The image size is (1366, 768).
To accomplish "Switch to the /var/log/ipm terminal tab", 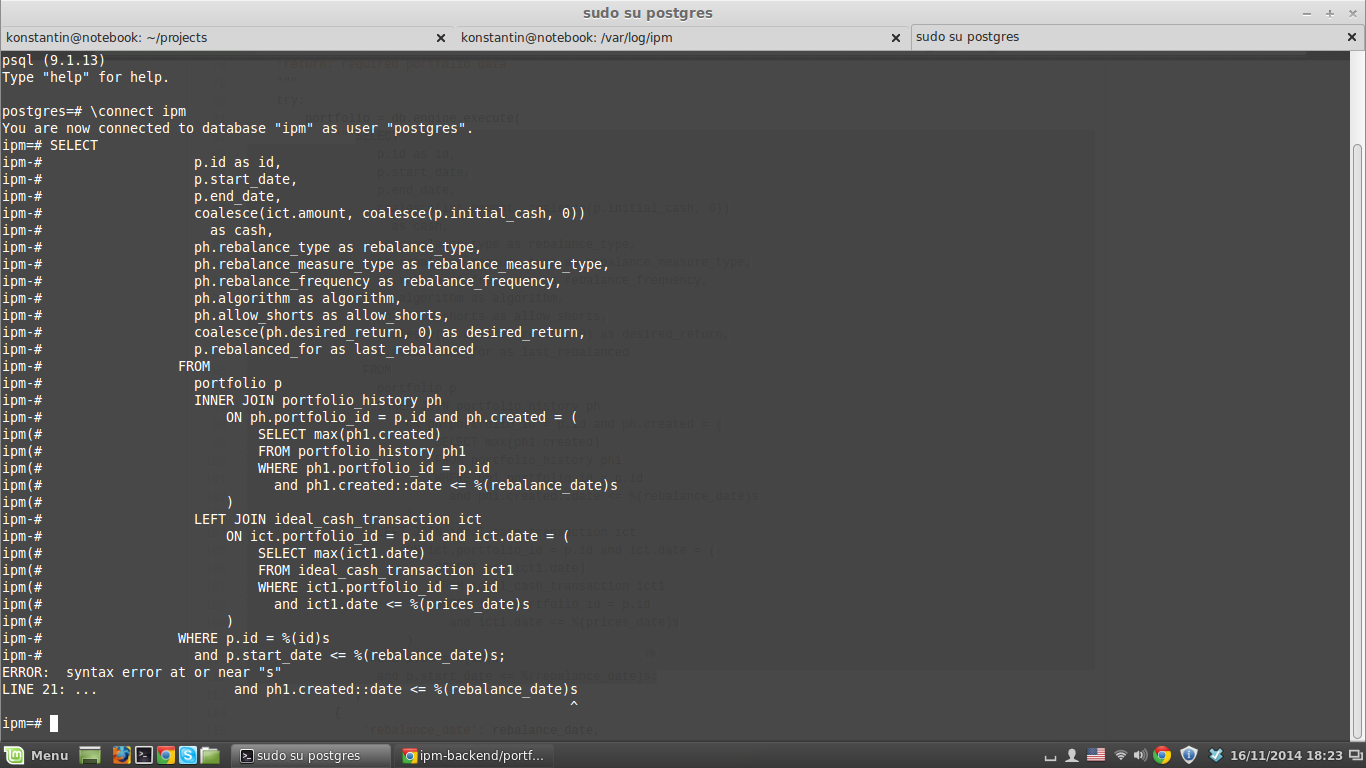I will tap(681, 37).
